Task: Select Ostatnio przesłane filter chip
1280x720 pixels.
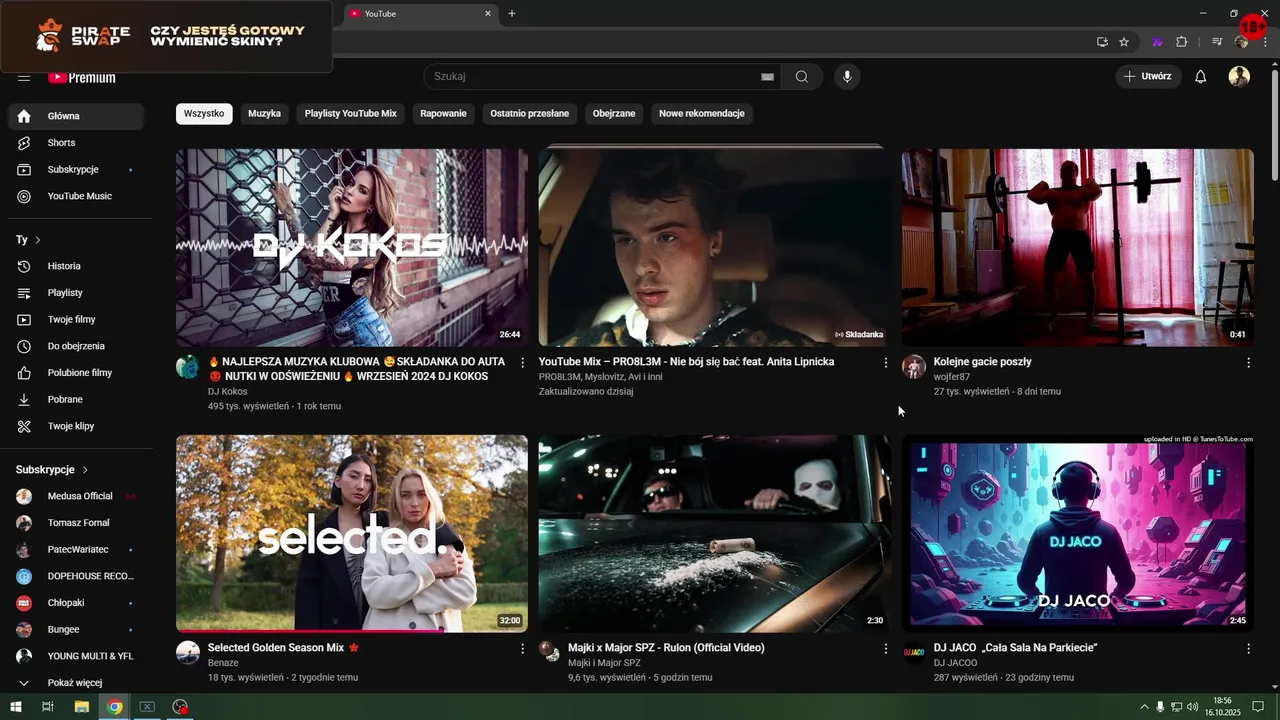Action: [530, 114]
